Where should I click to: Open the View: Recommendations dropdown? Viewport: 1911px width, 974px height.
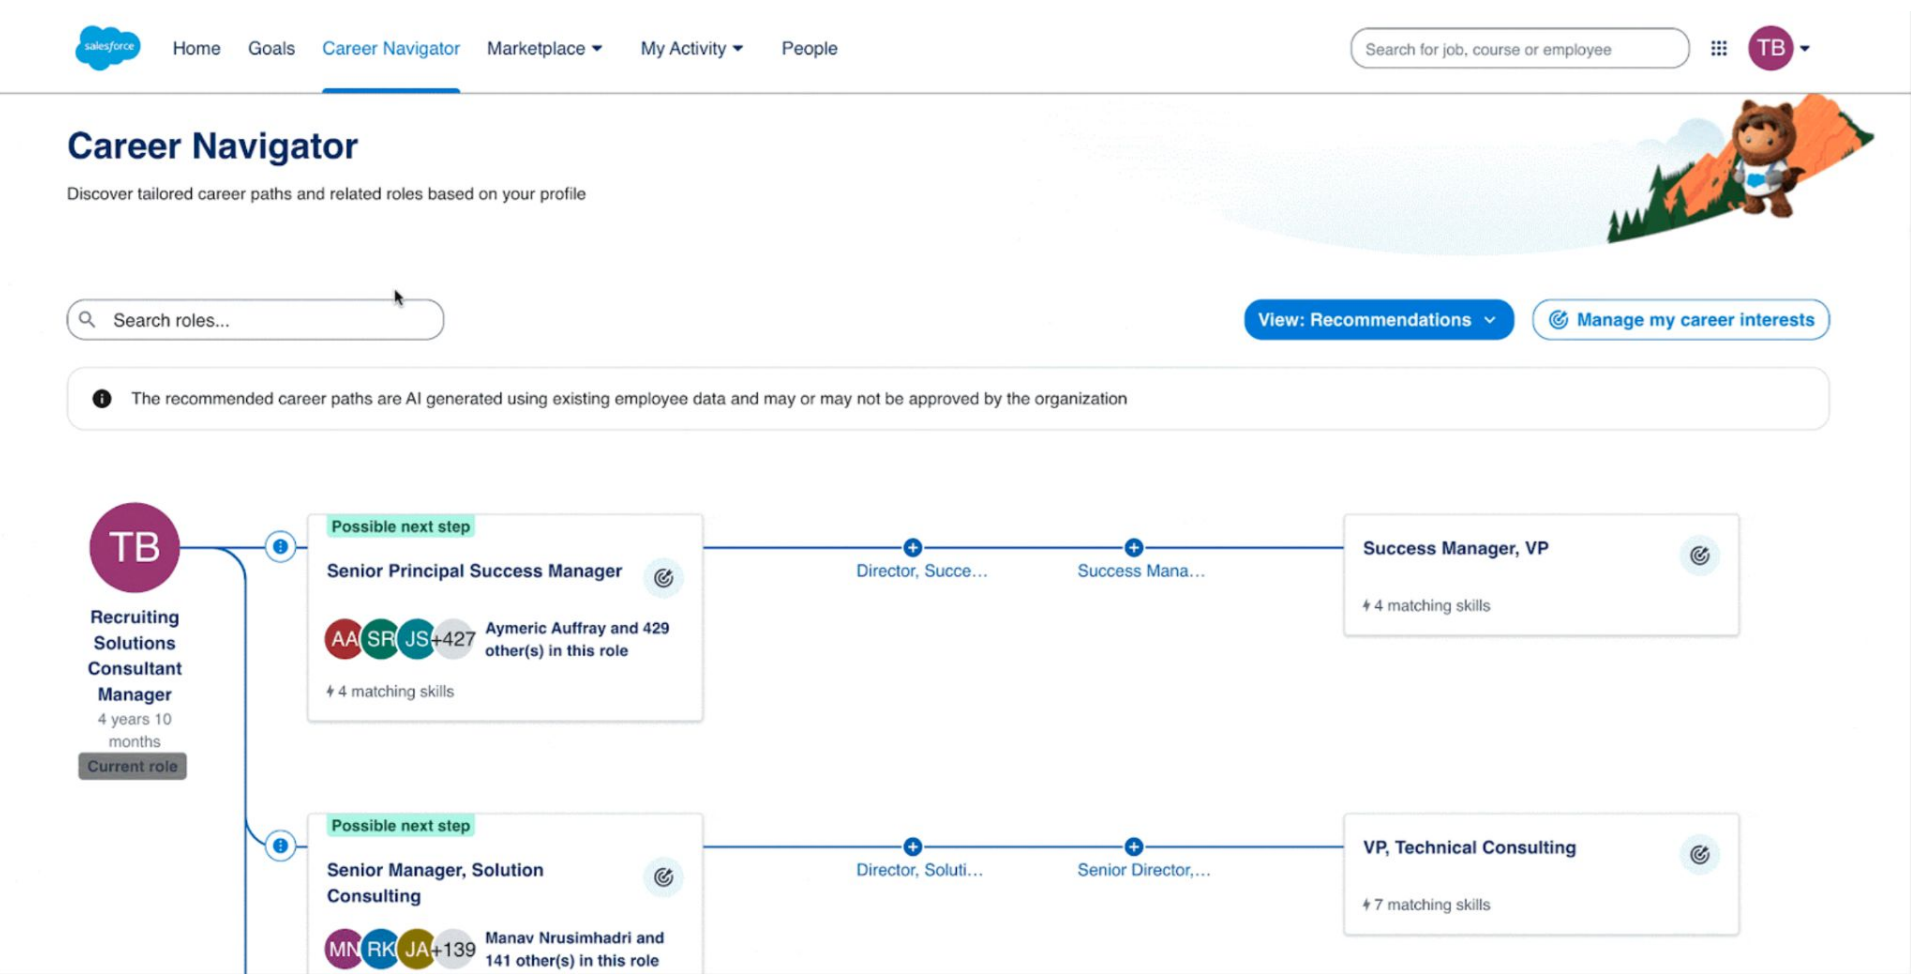[x=1378, y=319]
